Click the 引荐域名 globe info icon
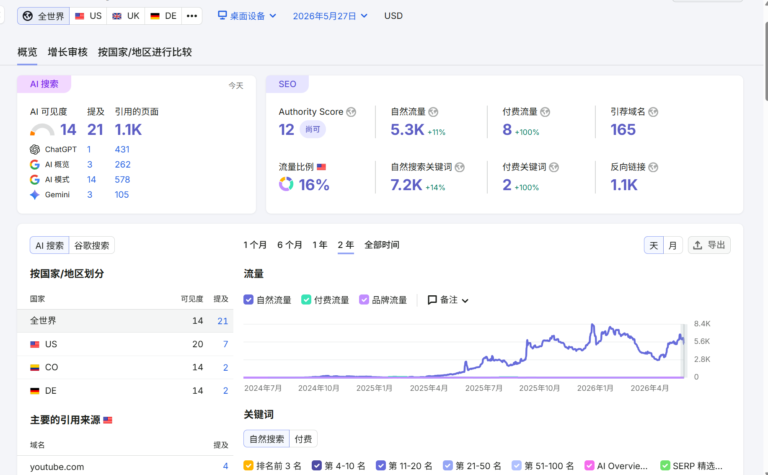Viewport: 768px width, 475px height. point(653,112)
